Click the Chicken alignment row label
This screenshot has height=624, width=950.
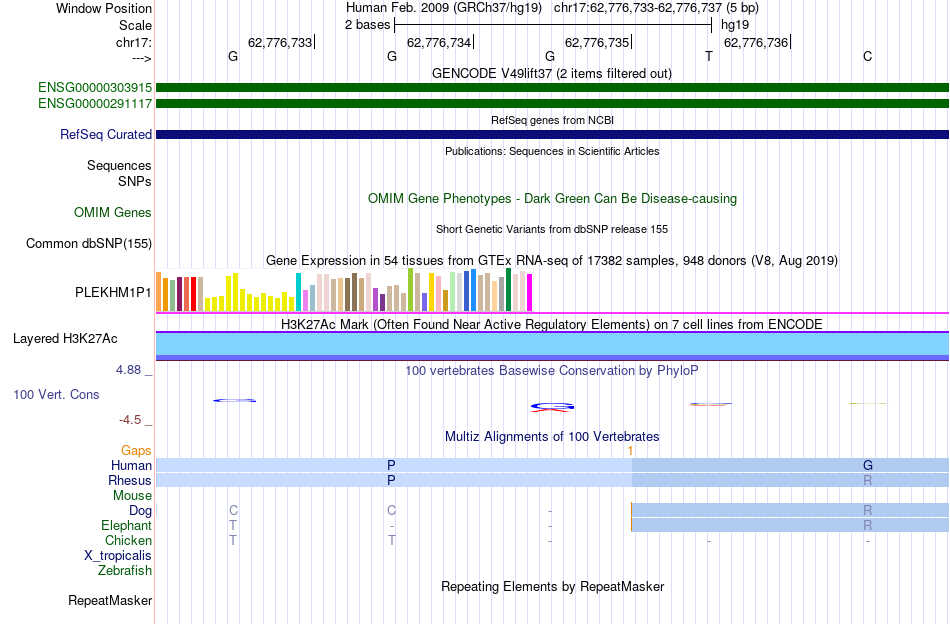(x=128, y=540)
